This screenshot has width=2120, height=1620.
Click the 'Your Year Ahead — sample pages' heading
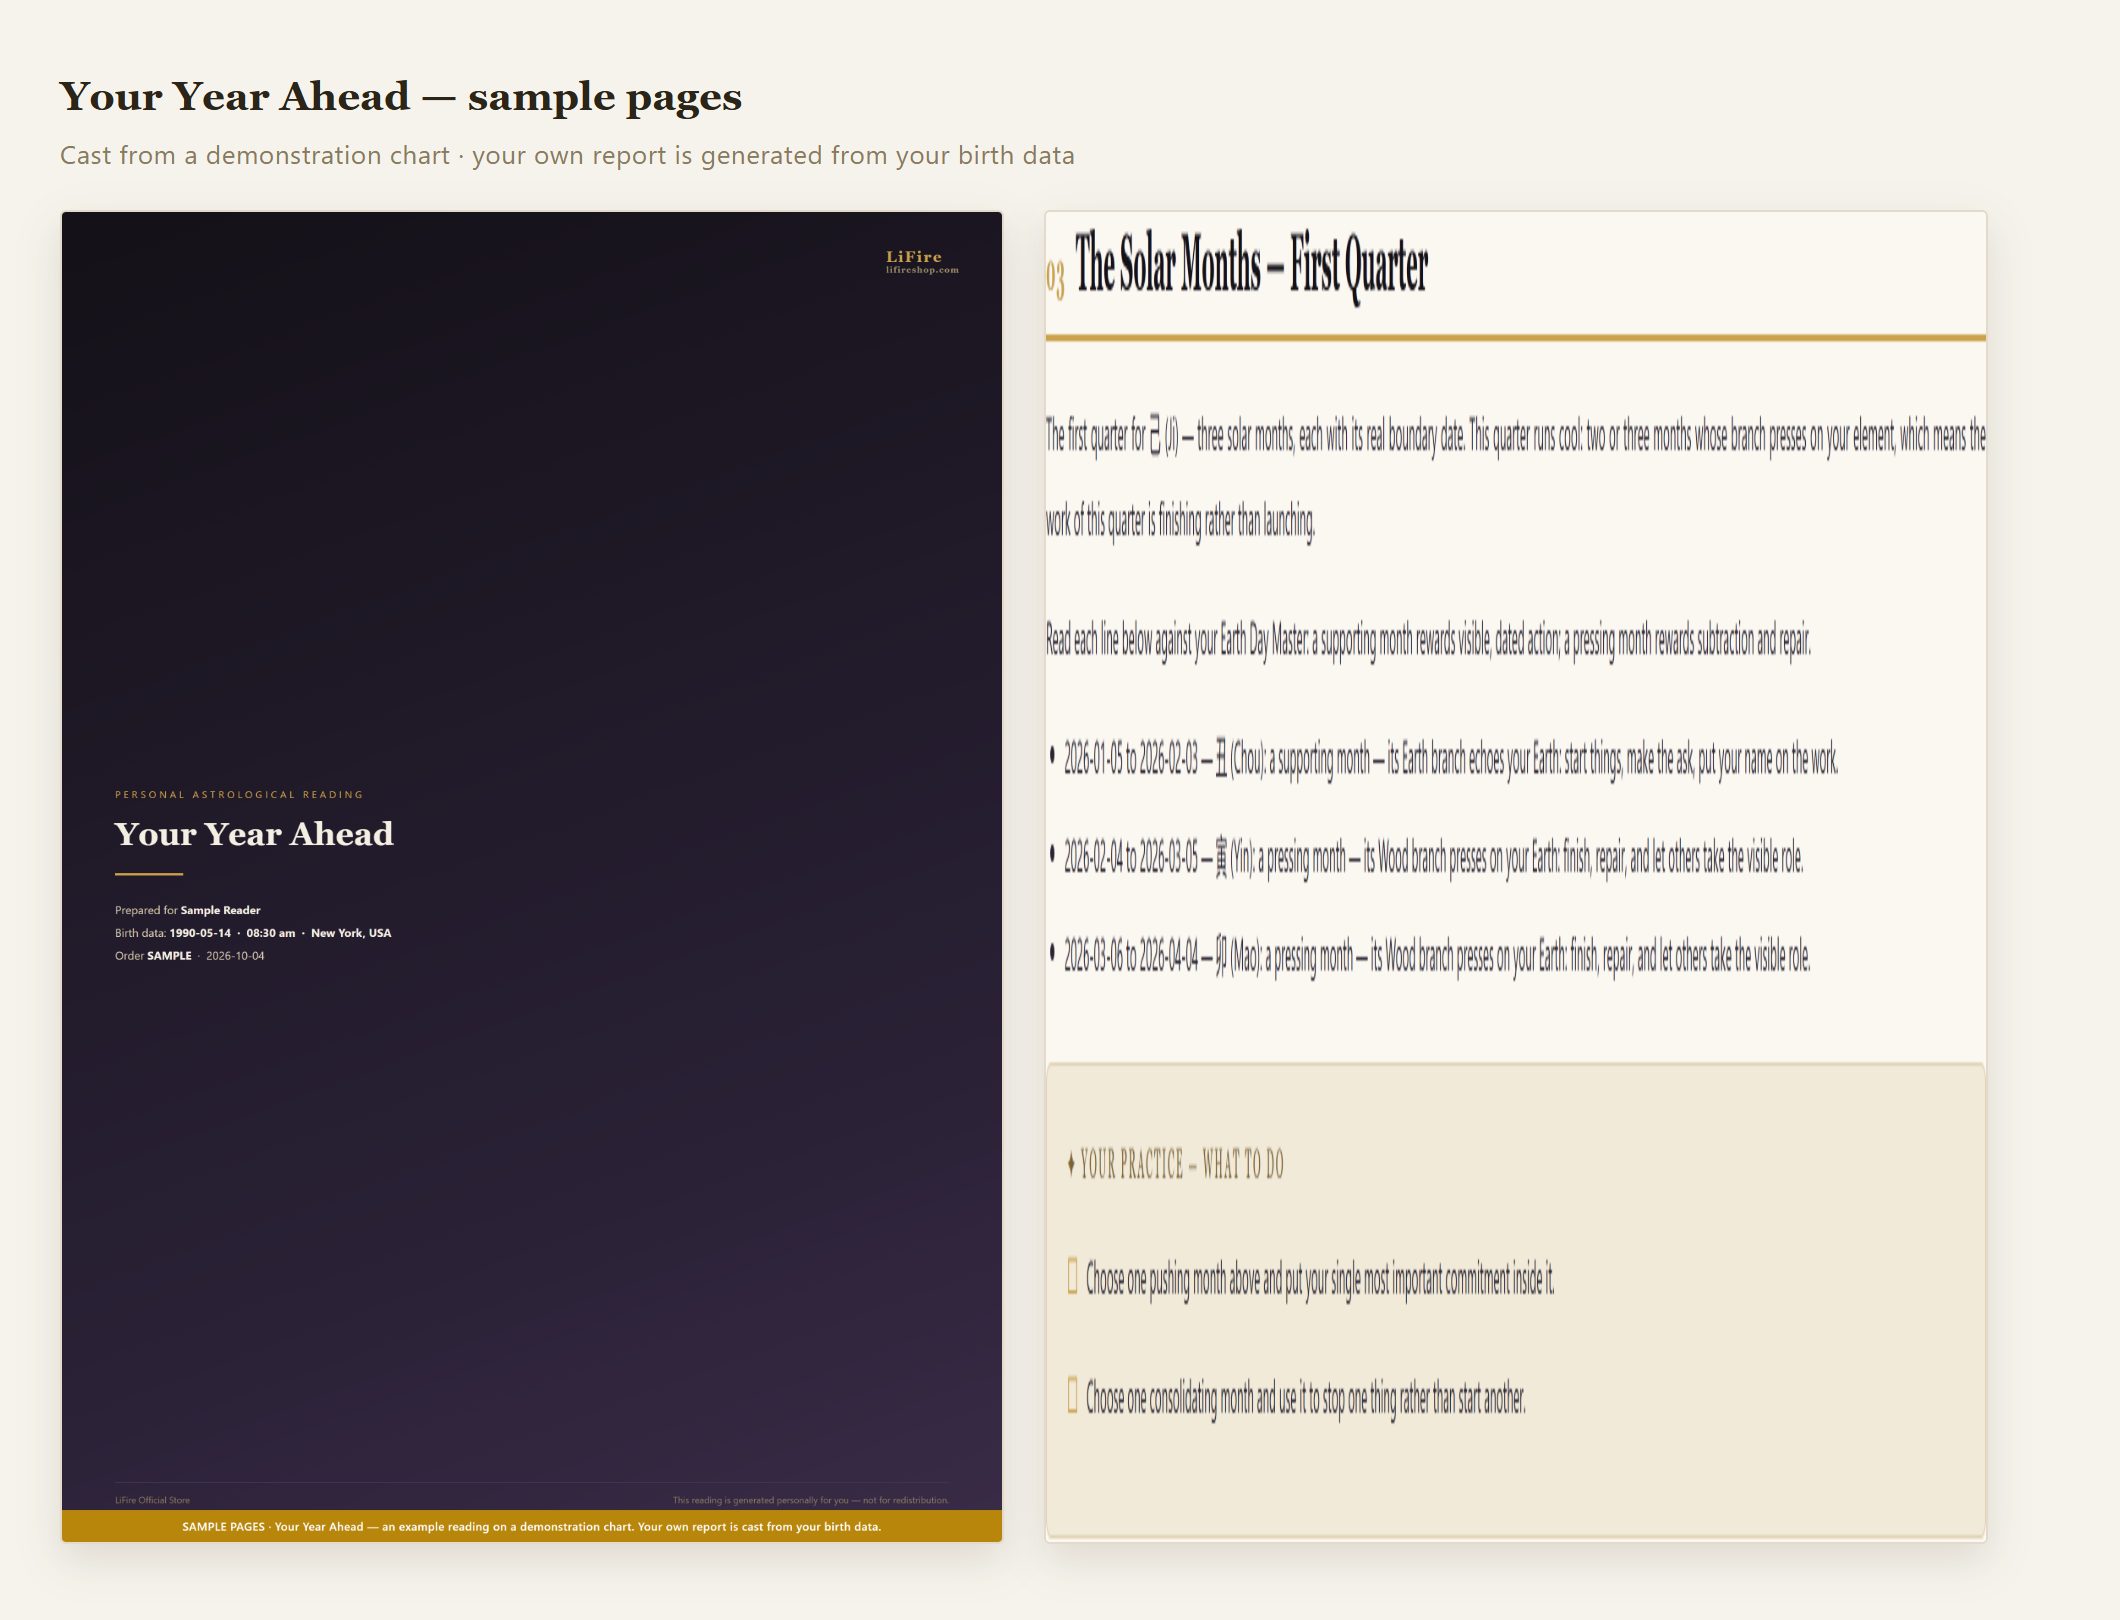click(401, 97)
